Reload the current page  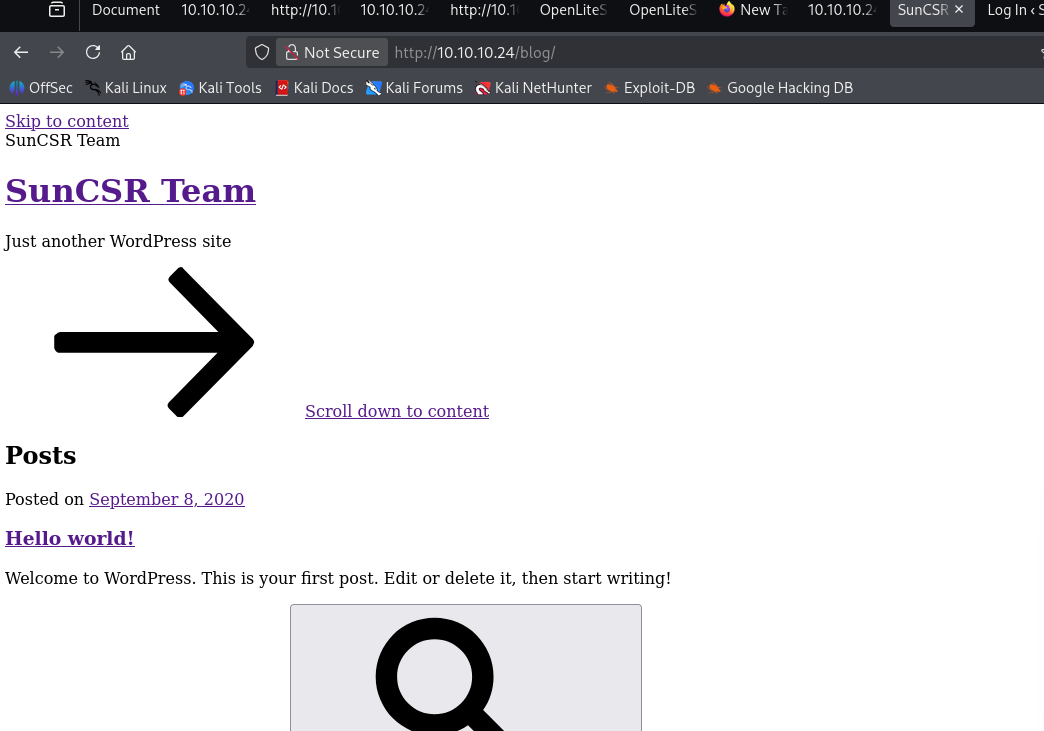(93, 52)
